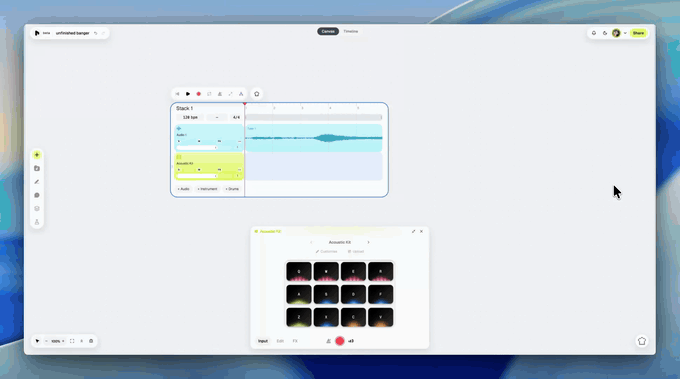The width and height of the screenshot is (680, 379).
Task: Open the files icon in left sidebar
Action: [37, 168]
